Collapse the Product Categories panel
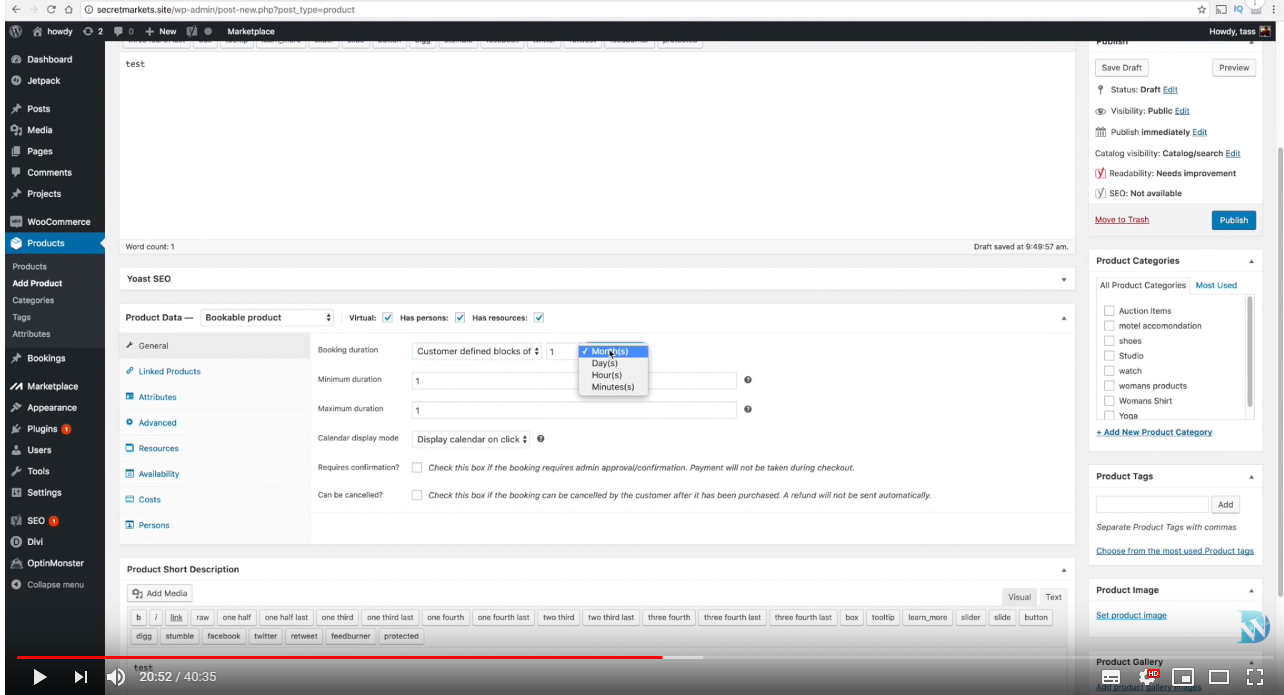This screenshot has height=695, width=1284. tap(1251, 261)
